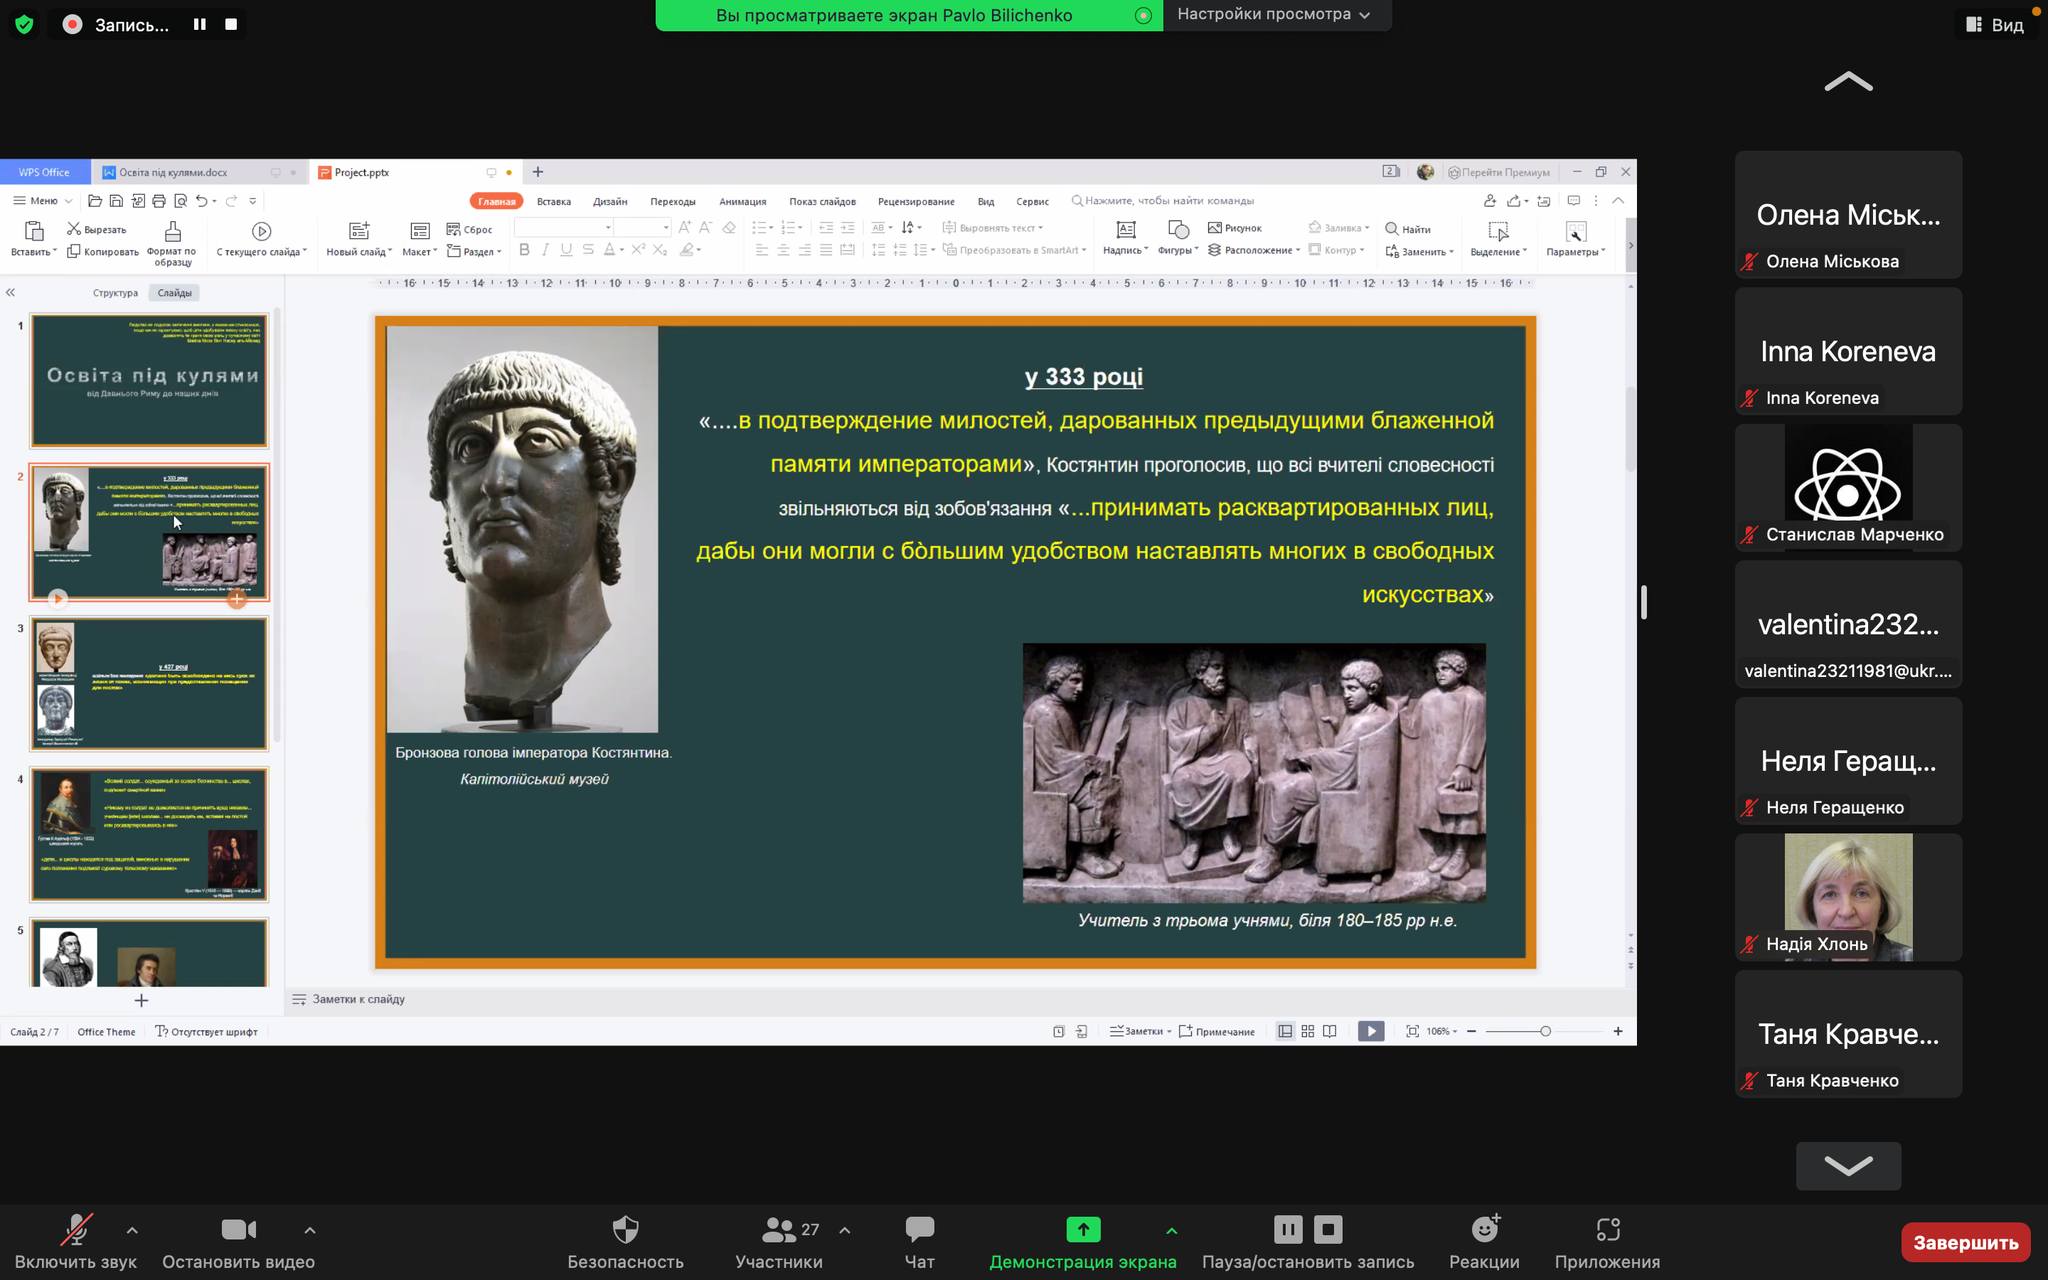Open the Zoom Chat bubble
The image size is (2048, 1280).
tap(919, 1229)
